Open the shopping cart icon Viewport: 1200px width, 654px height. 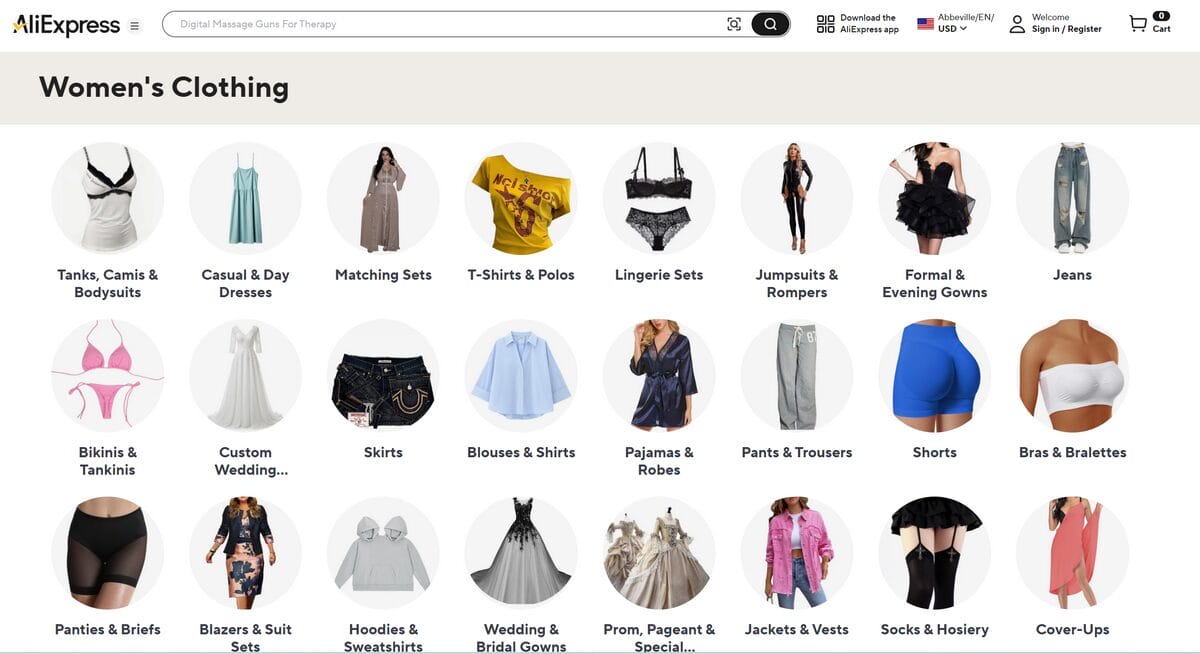pyautogui.click(x=1138, y=23)
